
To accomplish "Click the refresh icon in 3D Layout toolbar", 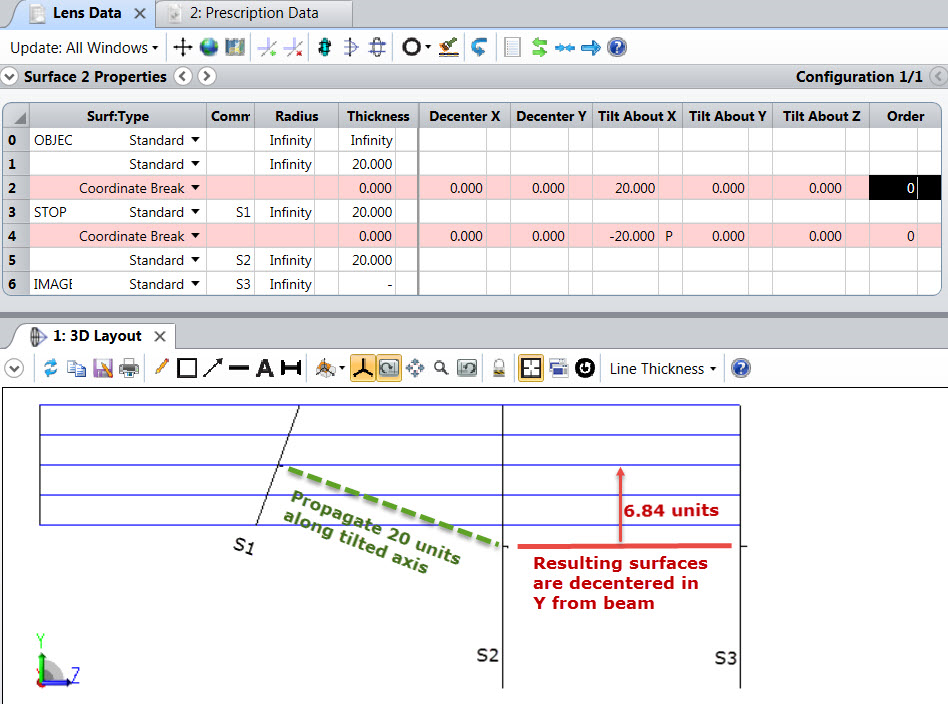I will [50, 368].
